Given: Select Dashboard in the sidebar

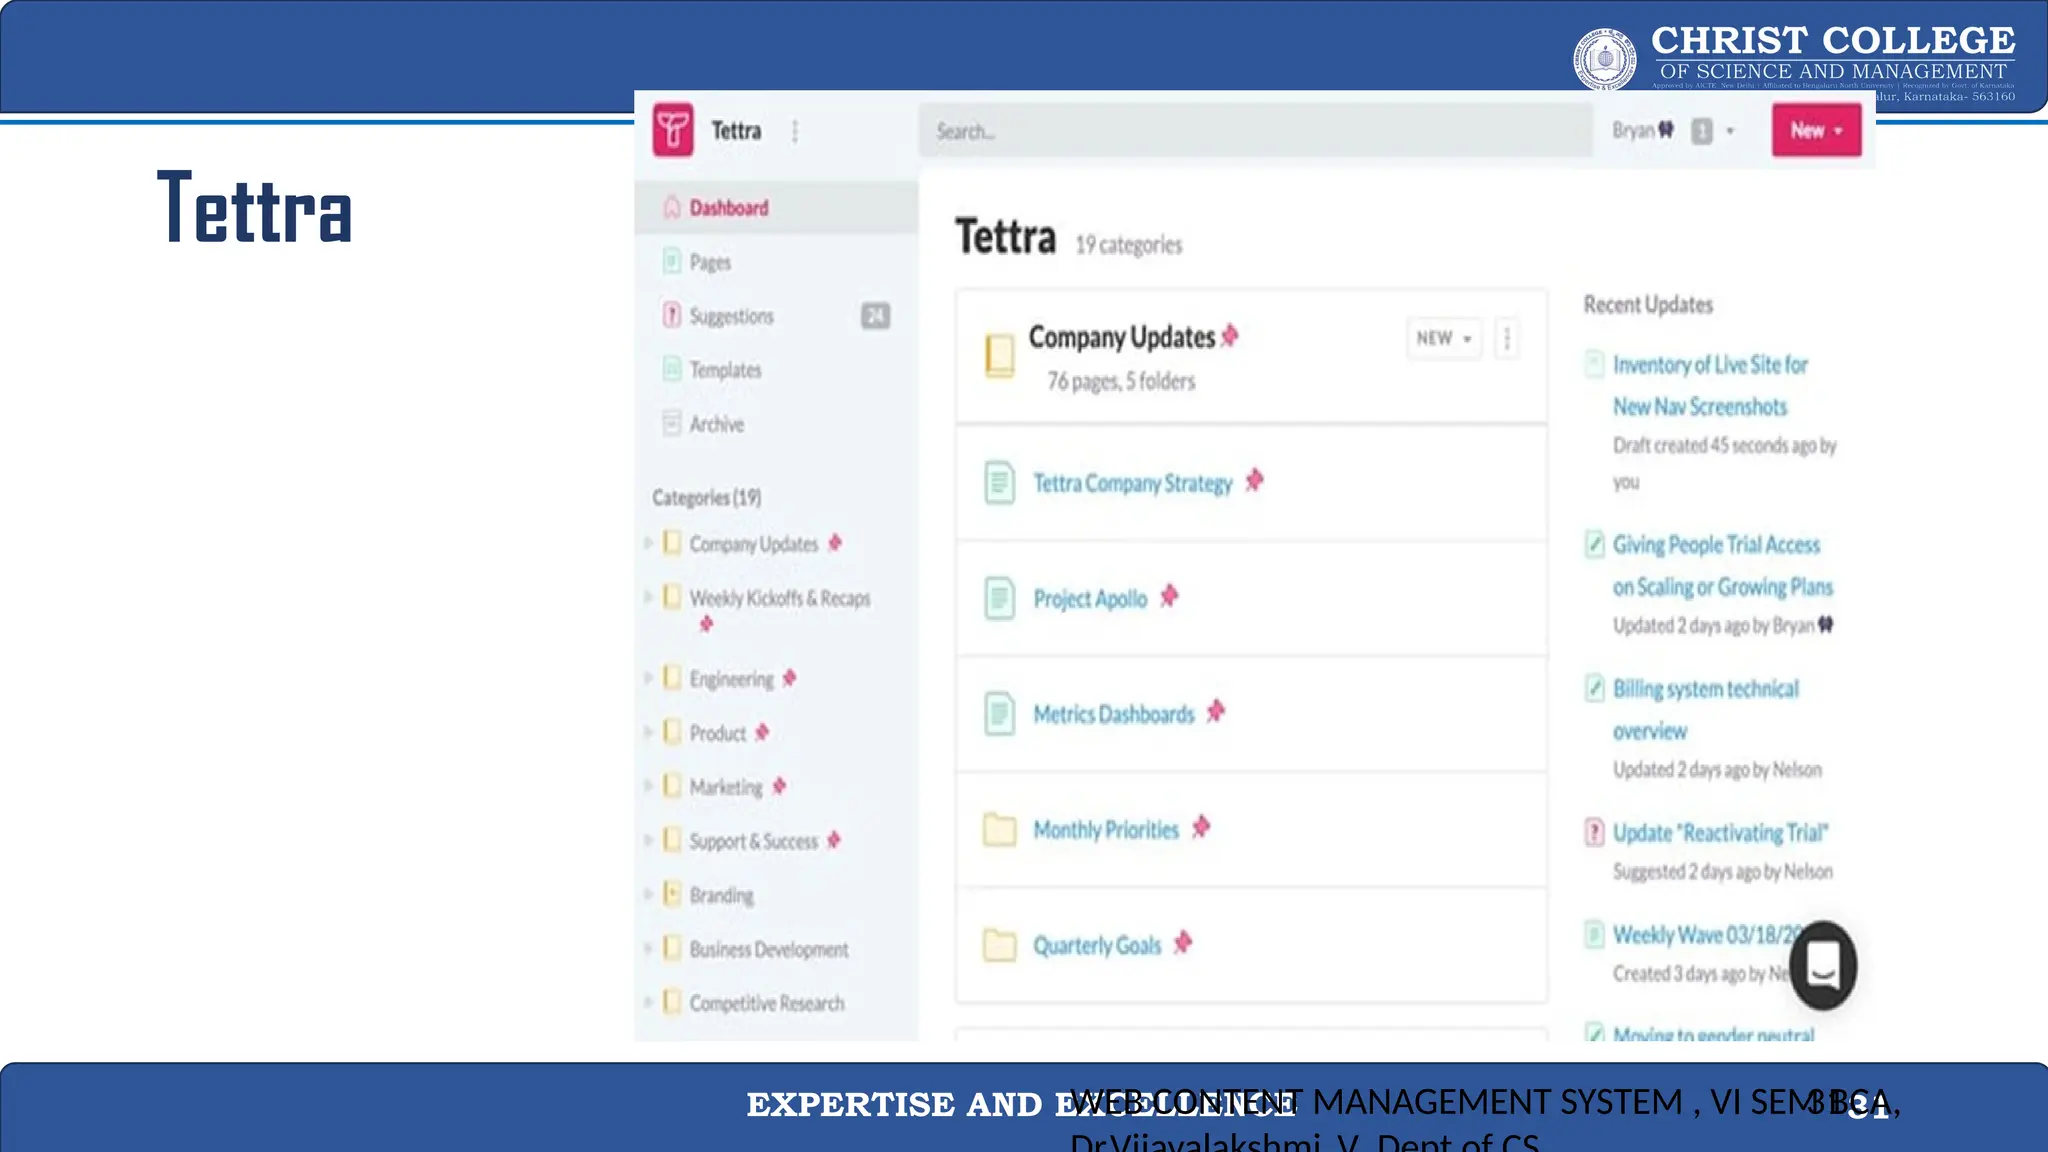Looking at the screenshot, I should (x=776, y=208).
